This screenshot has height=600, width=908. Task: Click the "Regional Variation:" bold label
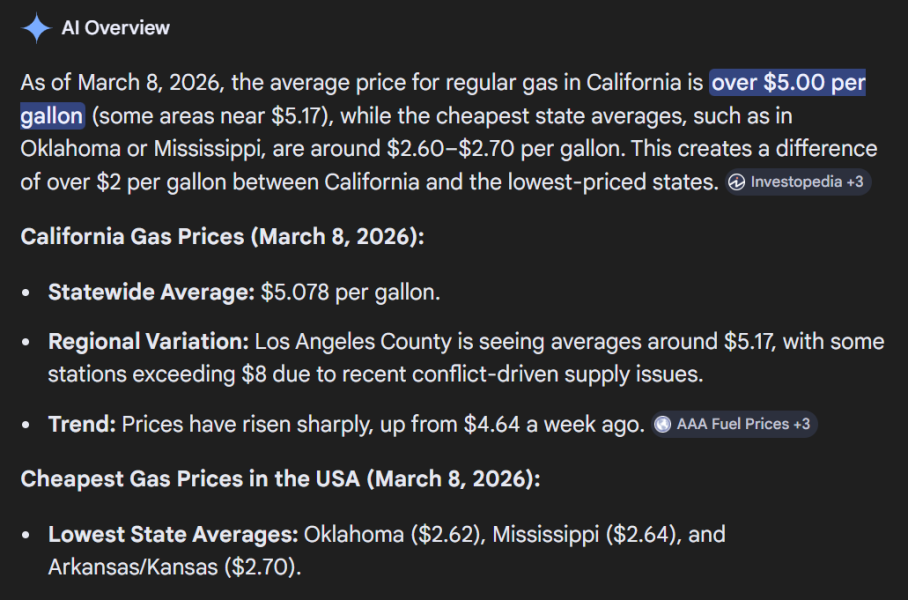148,342
